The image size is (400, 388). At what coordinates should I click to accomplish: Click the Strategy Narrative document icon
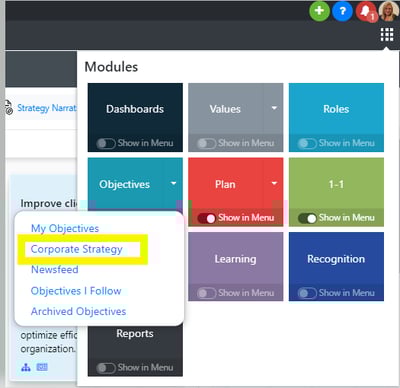[9, 108]
